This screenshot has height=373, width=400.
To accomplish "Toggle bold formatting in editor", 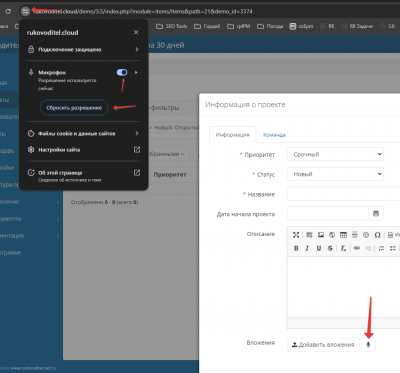I will point(296,248).
